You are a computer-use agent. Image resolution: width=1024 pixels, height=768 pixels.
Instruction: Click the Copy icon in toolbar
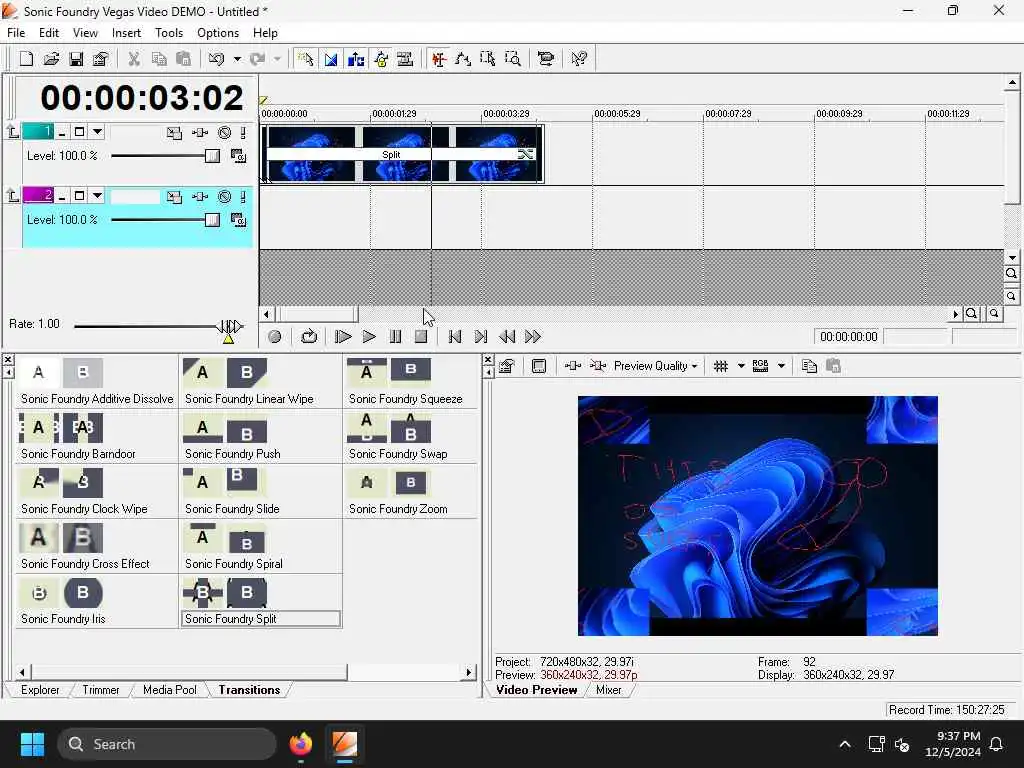159,59
